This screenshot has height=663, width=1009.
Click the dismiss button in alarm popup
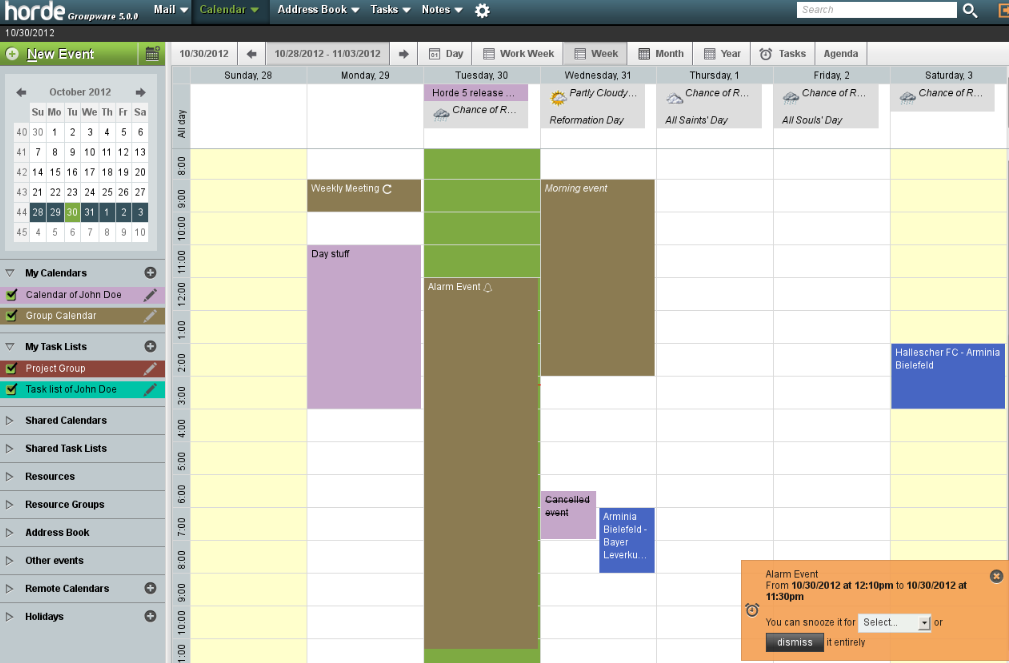795,642
